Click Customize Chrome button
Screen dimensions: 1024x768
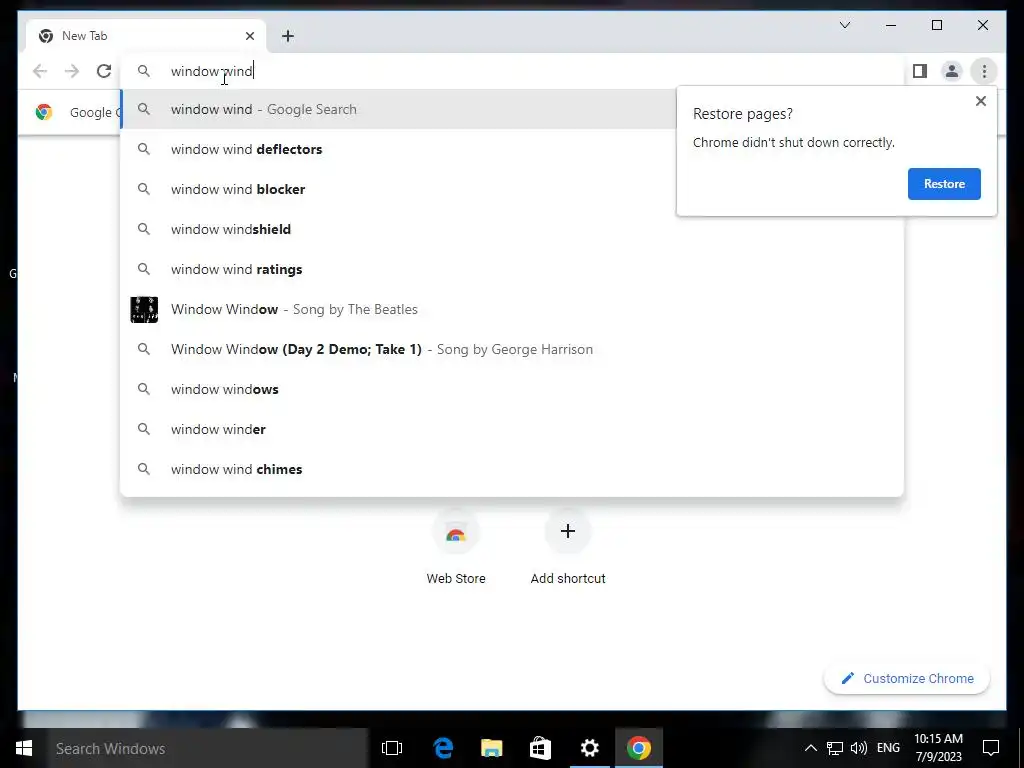coord(907,679)
